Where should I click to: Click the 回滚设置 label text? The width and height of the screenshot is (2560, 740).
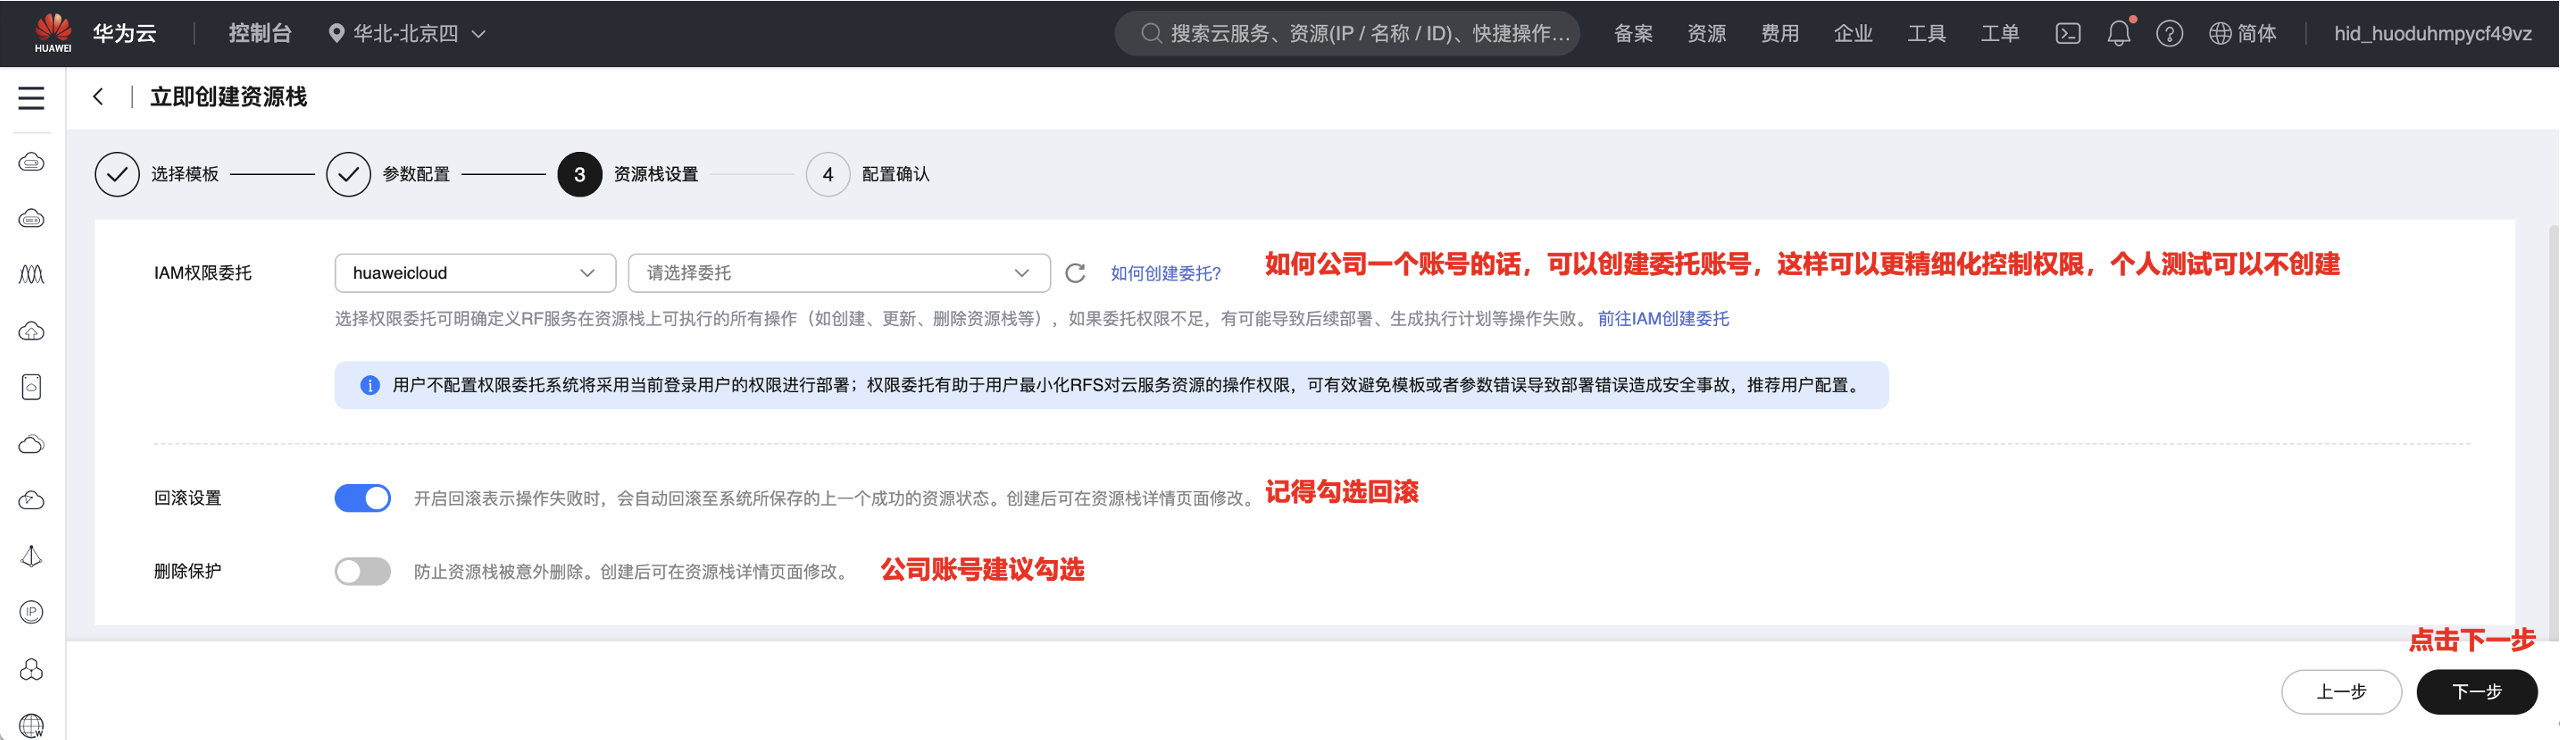[188, 498]
